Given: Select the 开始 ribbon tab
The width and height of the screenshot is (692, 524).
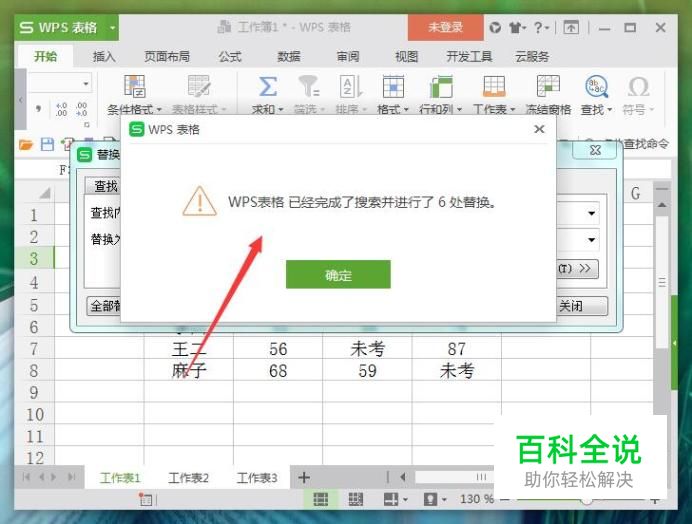Looking at the screenshot, I should (x=46, y=57).
